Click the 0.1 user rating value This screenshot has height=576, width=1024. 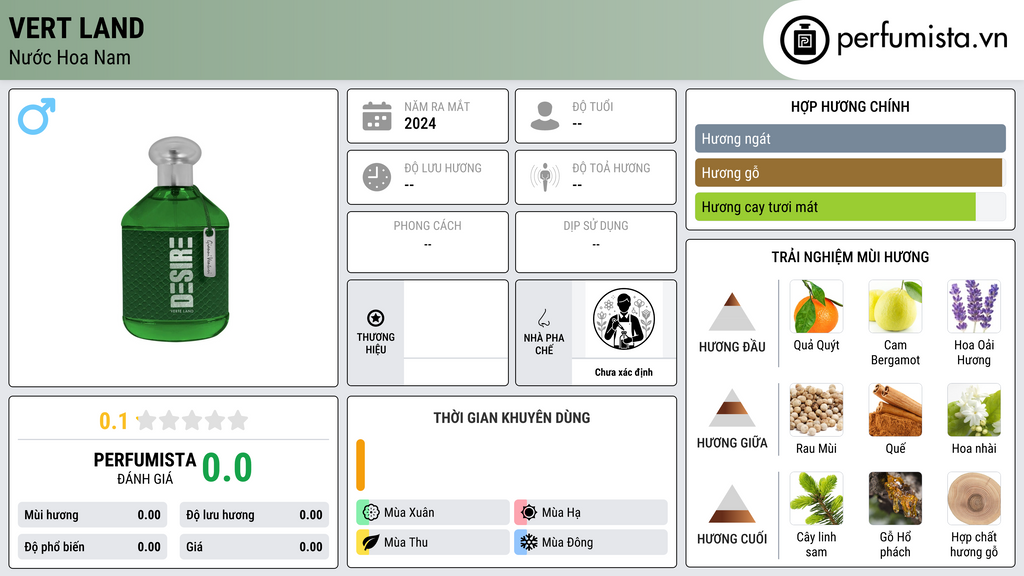(114, 421)
